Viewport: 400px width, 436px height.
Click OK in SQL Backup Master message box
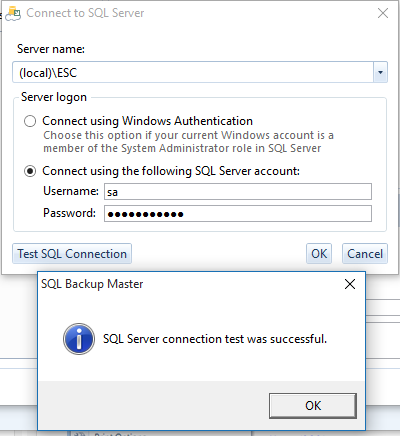(313, 406)
